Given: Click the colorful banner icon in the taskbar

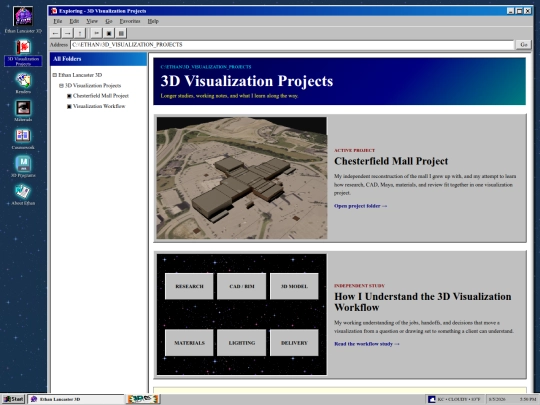Looking at the screenshot, I should point(143,399).
